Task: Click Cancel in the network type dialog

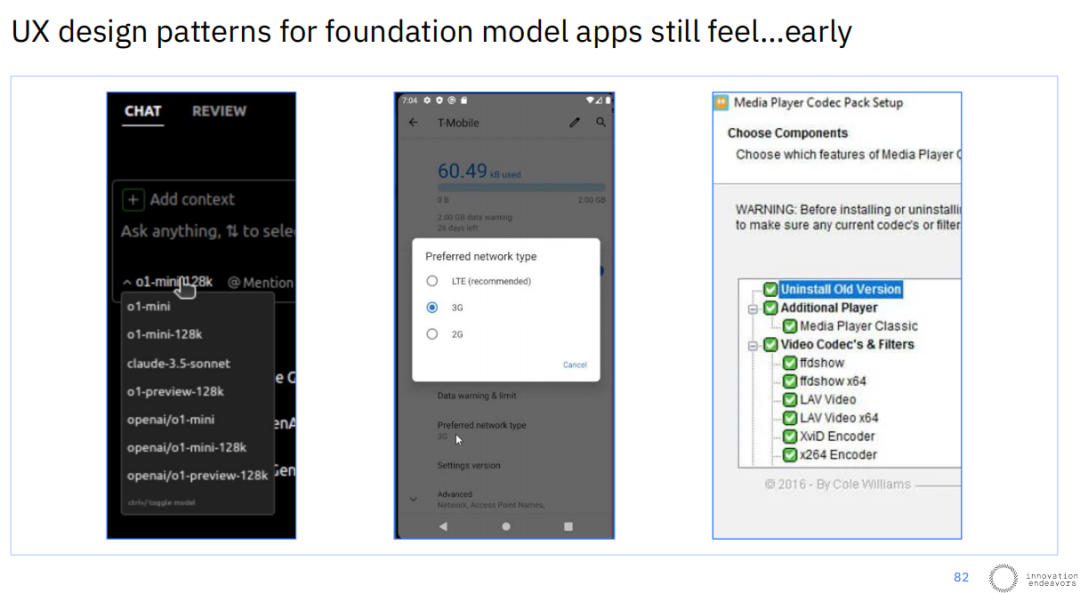Action: point(574,365)
